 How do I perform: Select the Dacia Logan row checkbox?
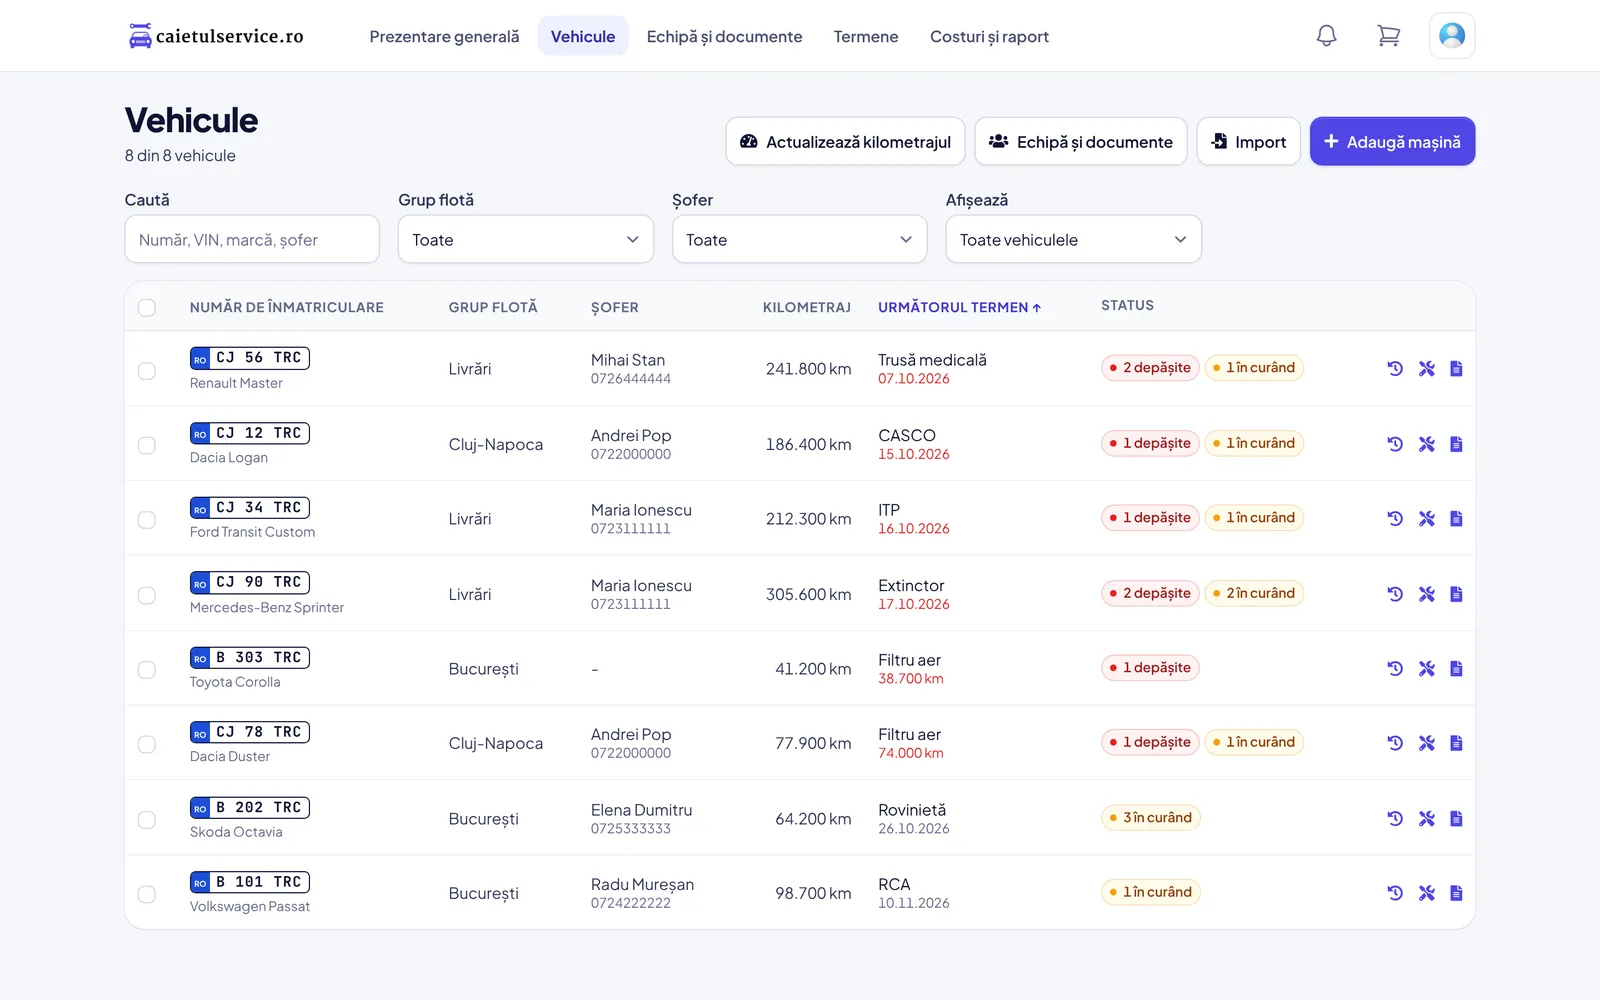coord(147,445)
